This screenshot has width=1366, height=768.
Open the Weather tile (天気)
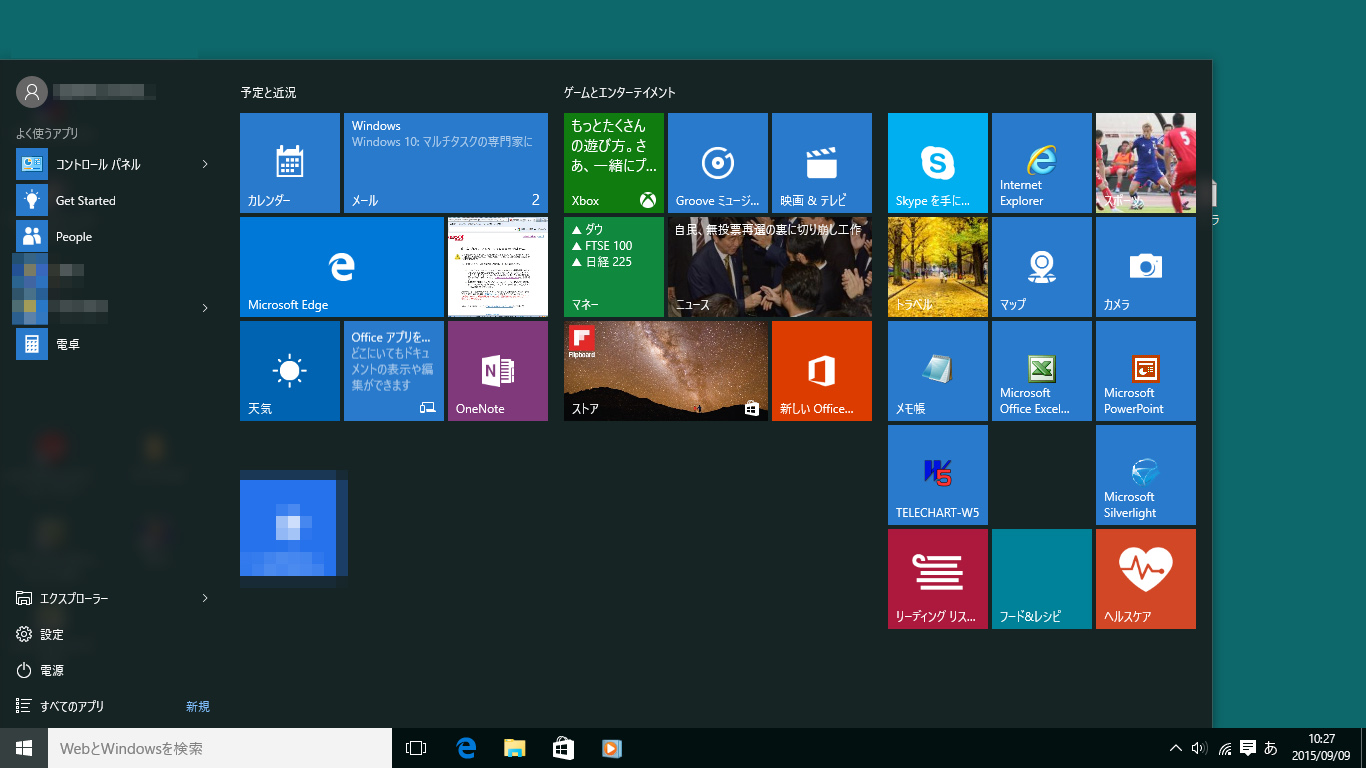[290, 371]
